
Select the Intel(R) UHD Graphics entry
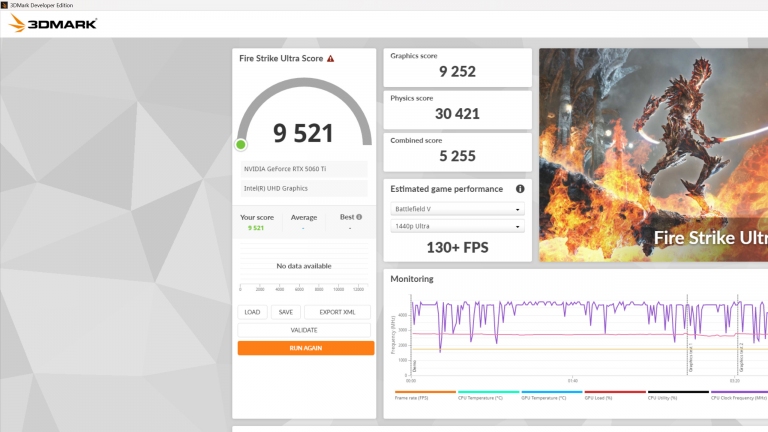304,188
